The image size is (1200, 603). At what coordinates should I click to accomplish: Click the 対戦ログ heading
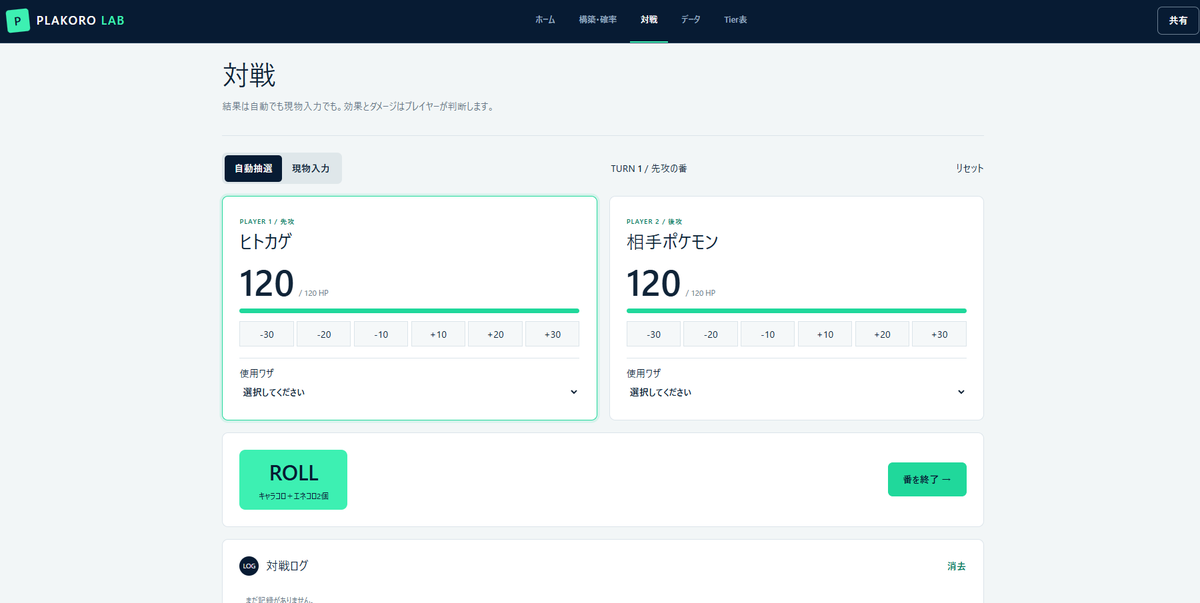[287, 566]
